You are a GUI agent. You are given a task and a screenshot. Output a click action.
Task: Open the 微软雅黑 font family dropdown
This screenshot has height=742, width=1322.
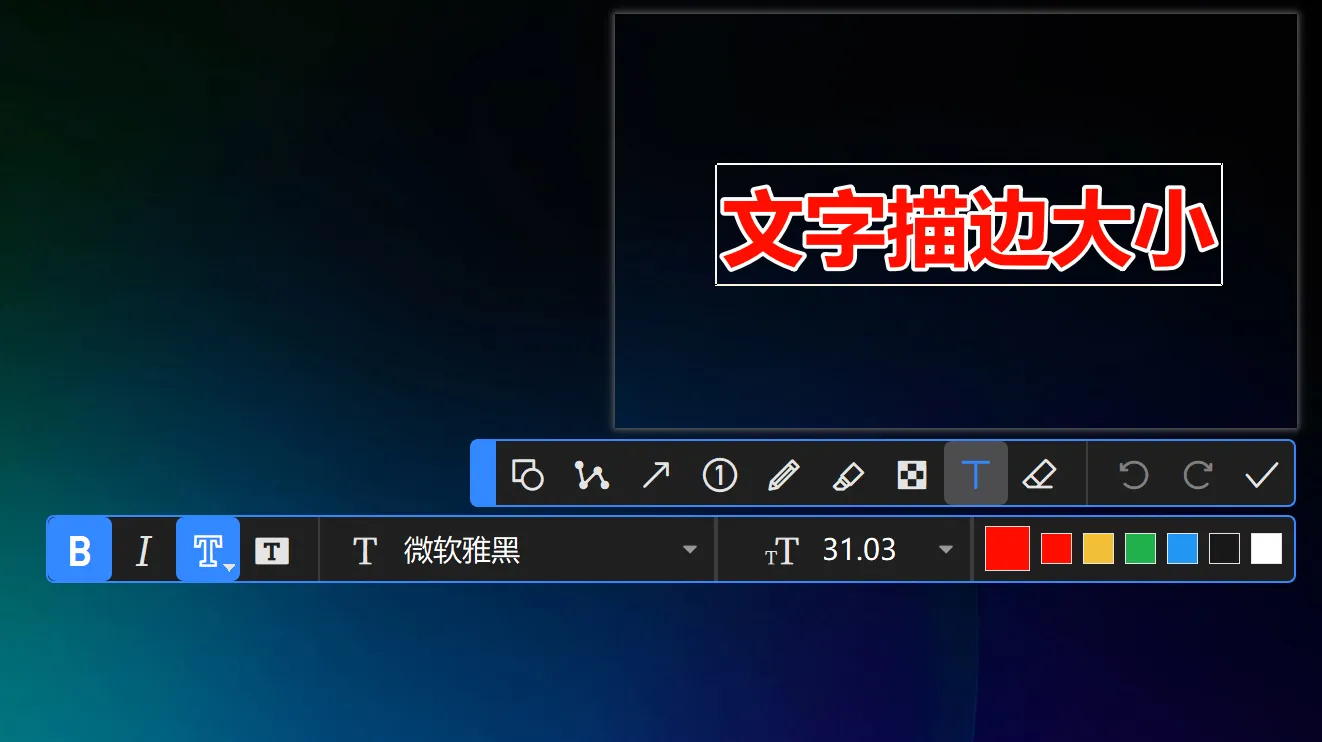coord(689,549)
